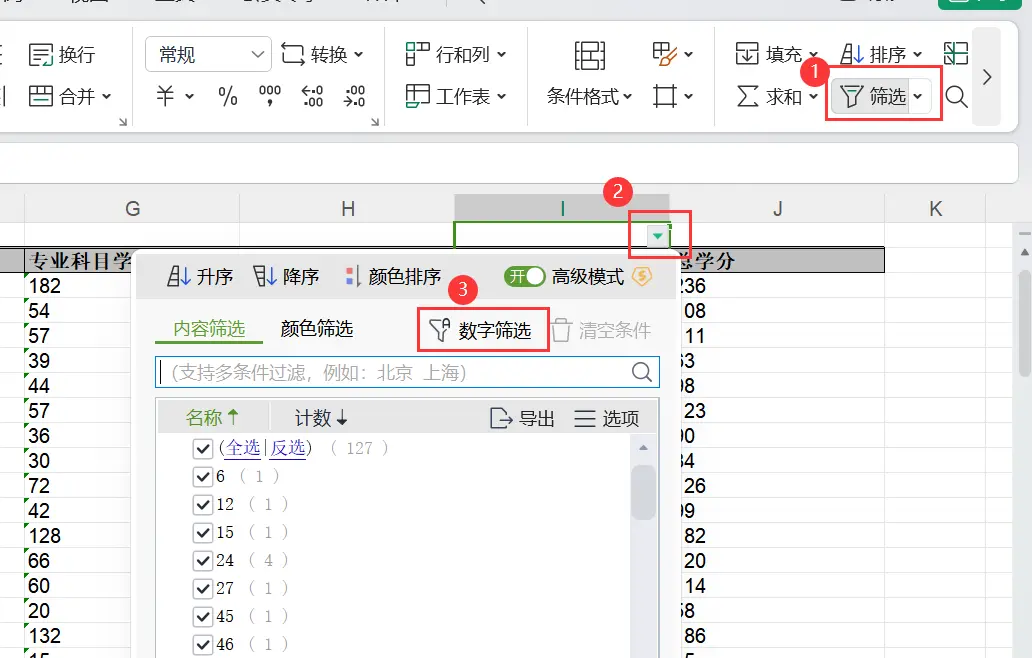Screen dimensions: 1032x658
Task: Sort ascending with 升序
Action: (x=200, y=276)
